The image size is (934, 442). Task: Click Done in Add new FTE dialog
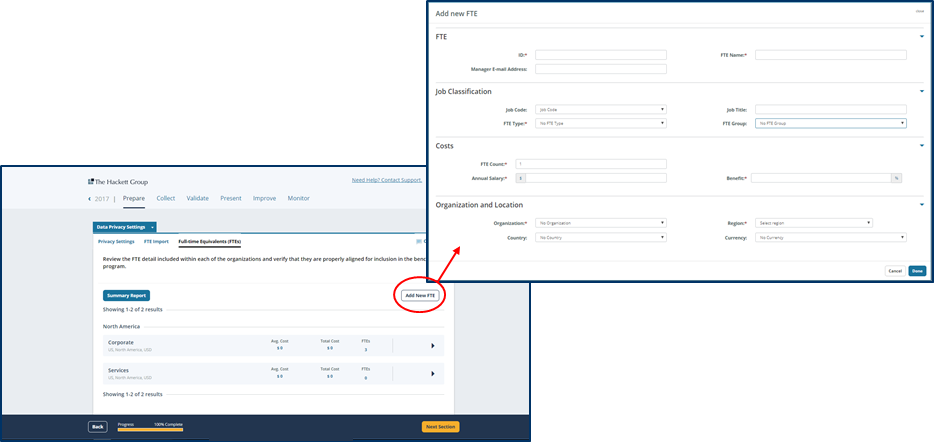point(917,271)
